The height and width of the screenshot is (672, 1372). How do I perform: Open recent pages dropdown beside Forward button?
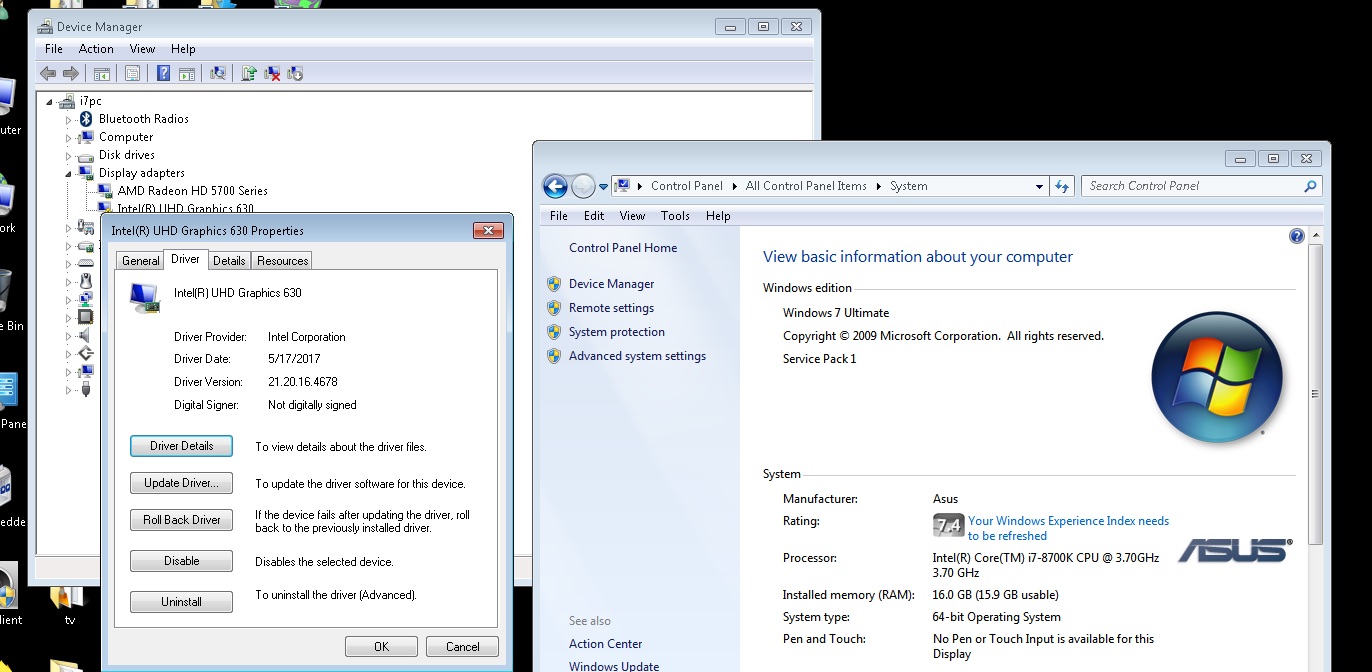click(603, 186)
